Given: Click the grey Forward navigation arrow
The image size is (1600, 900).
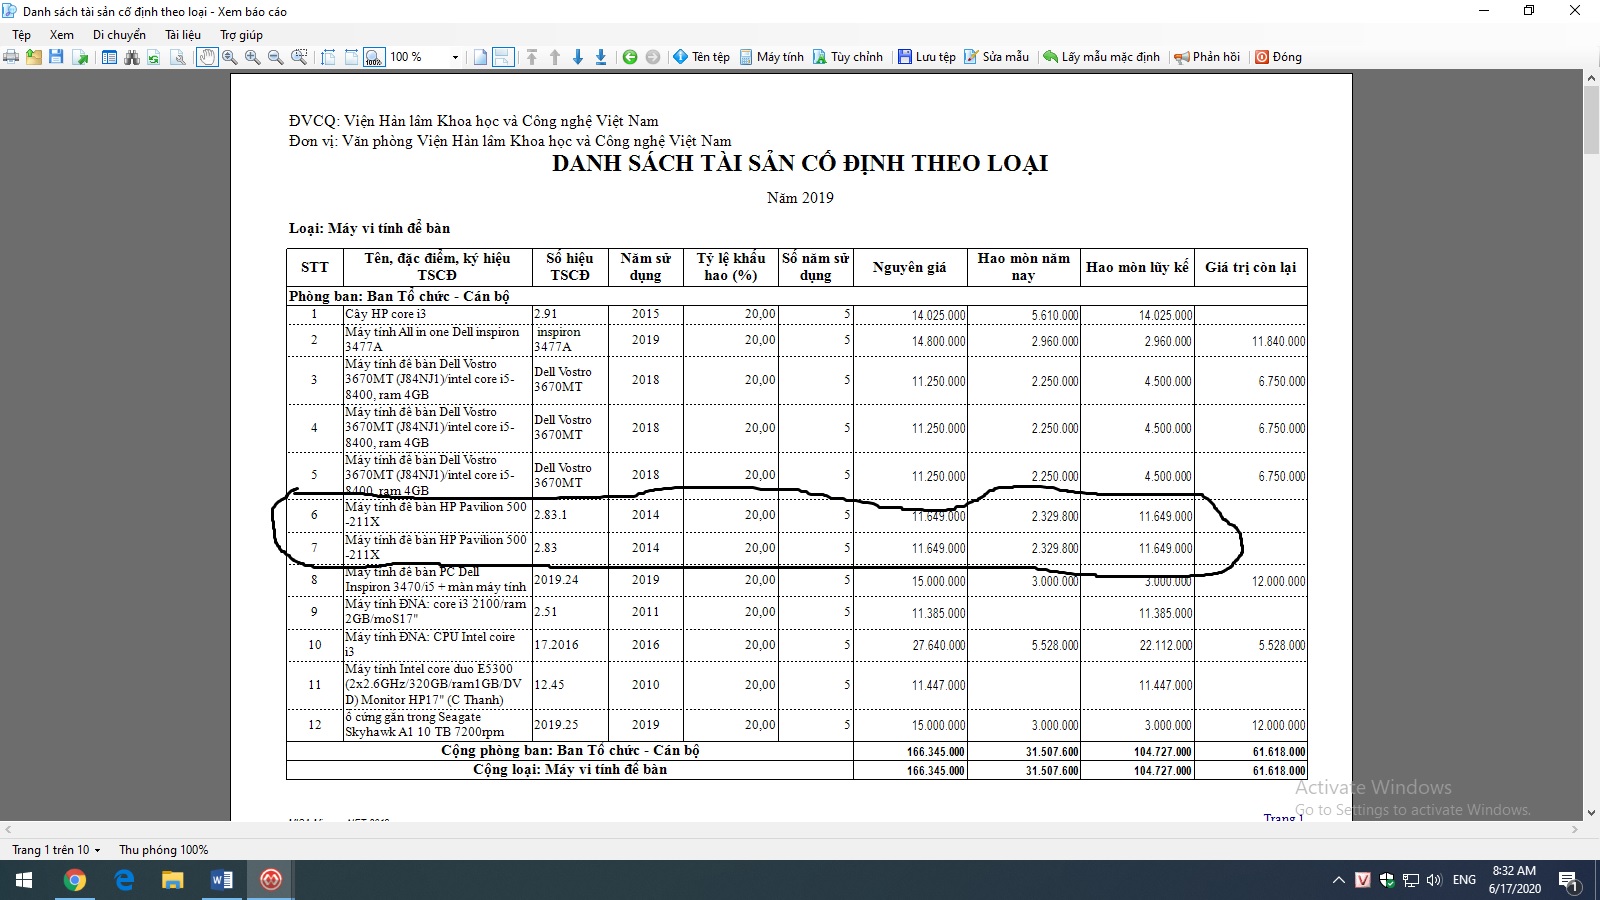Looking at the screenshot, I should (x=653, y=57).
